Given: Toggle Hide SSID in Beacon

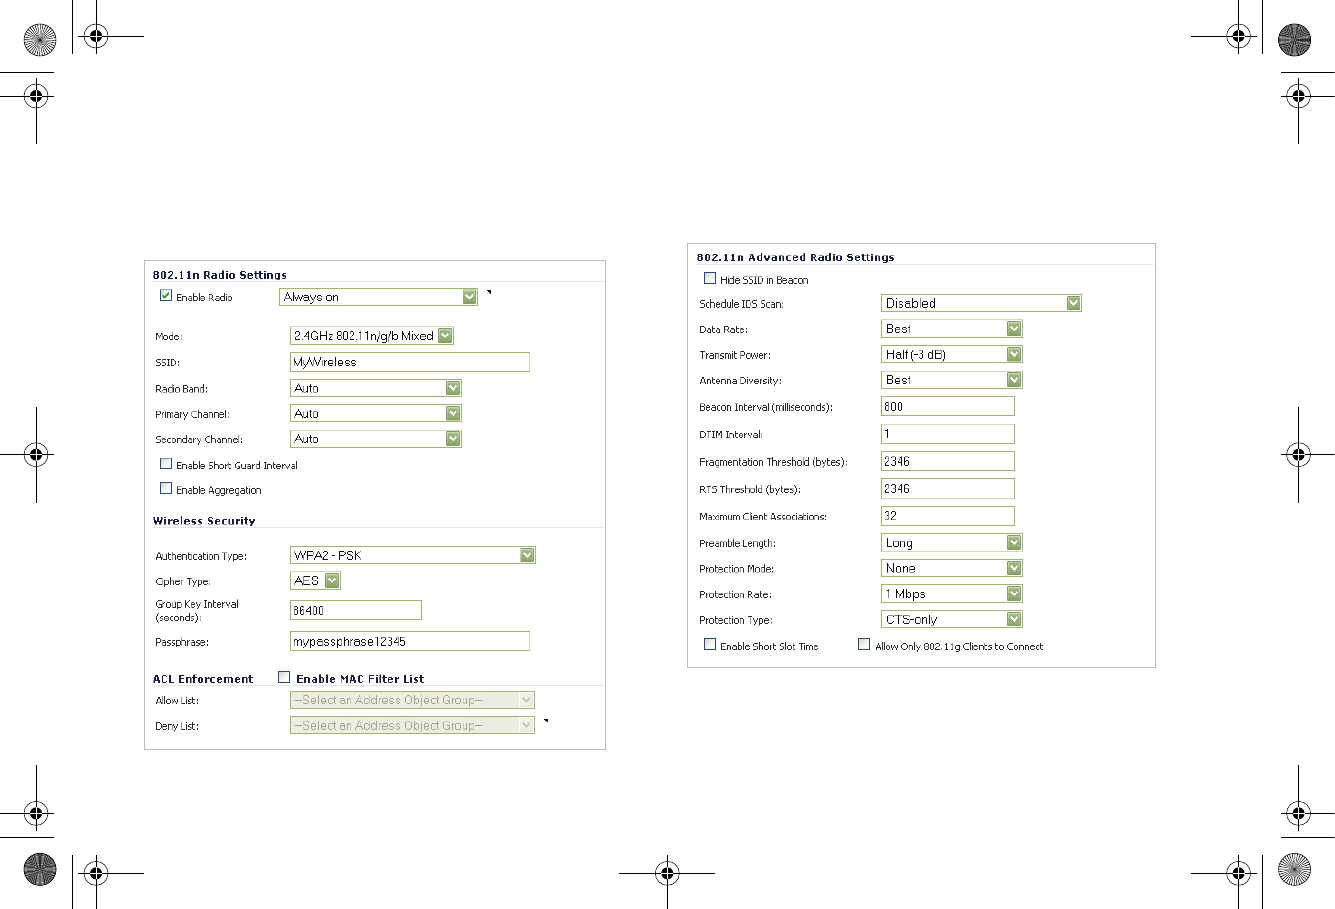Looking at the screenshot, I should pos(710,279).
